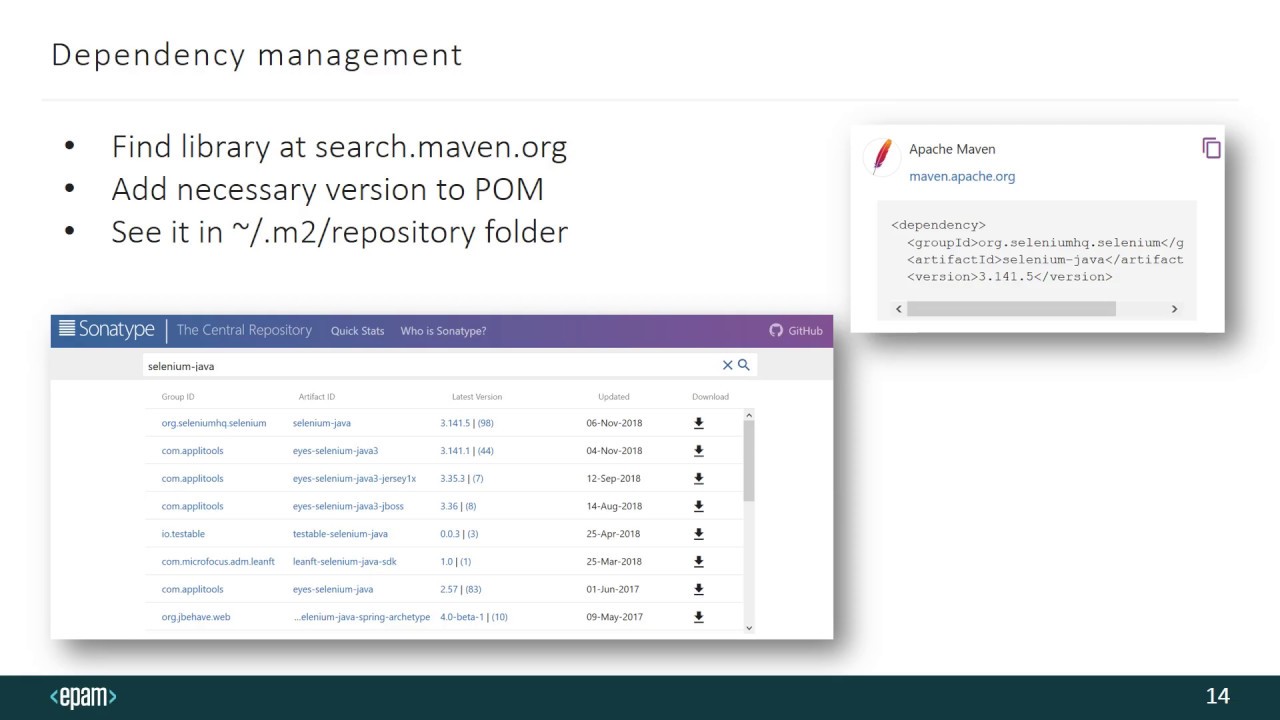The image size is (1280, 720).
Task: Click the right arrow of the code snippet scrollbar
Action: click(x=1174, y=309)
